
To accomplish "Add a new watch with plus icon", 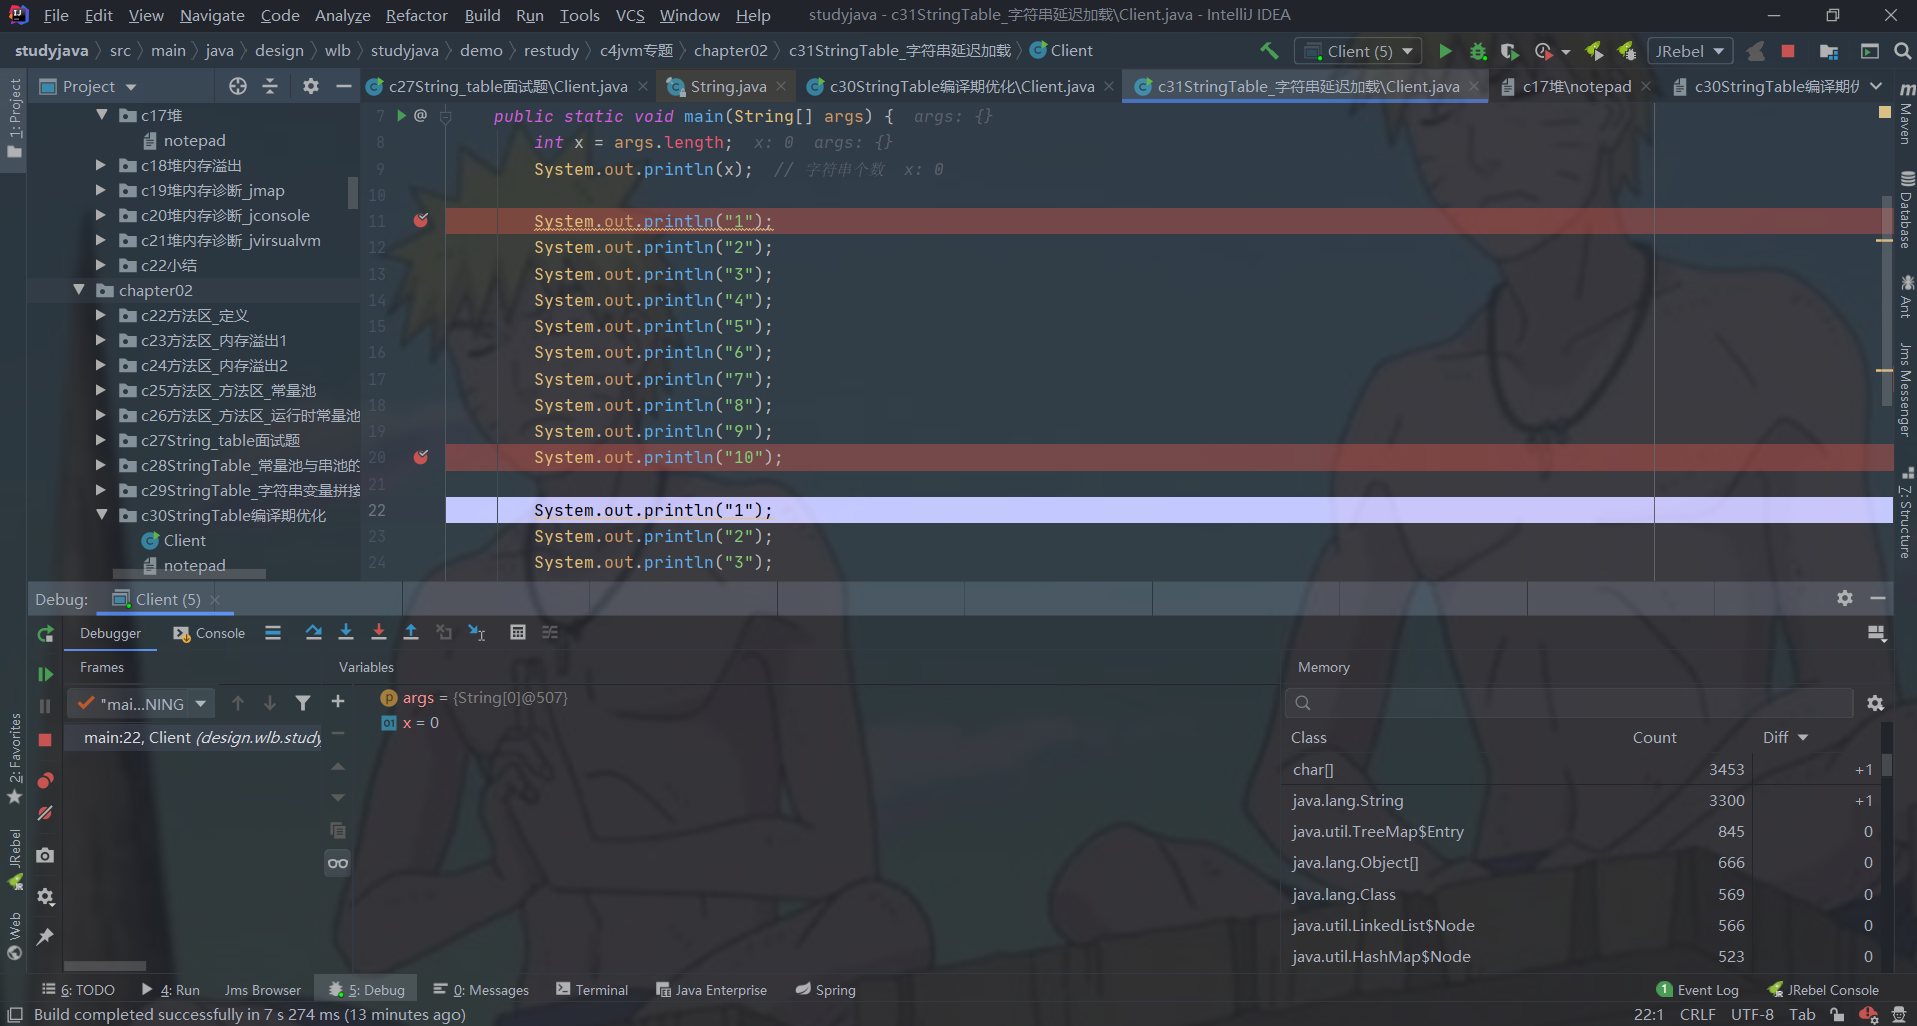I will pyautogui.click(x=338, y=702).
